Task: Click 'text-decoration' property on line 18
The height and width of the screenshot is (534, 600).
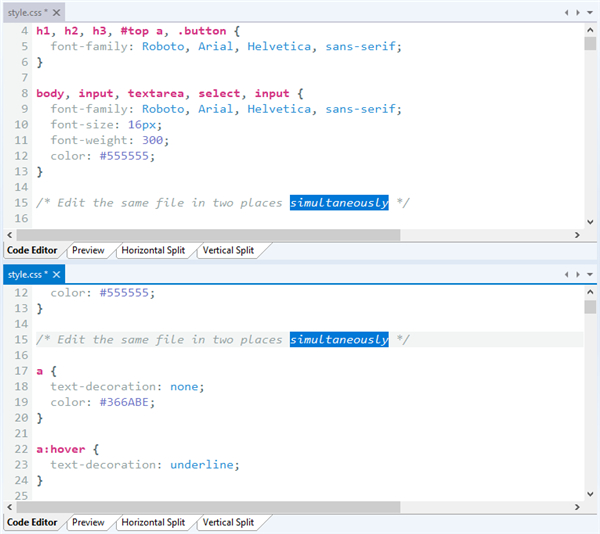Action: point(103,386)
